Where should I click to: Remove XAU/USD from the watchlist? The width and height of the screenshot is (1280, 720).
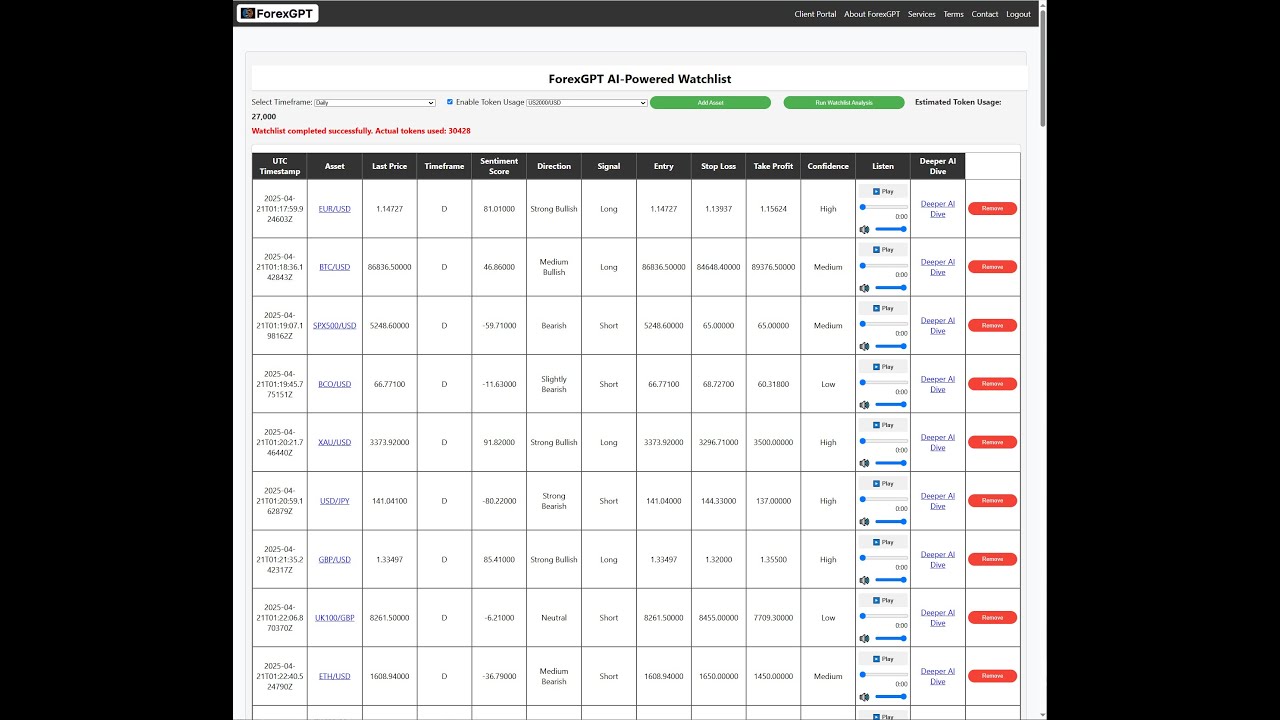click(992, 442)
